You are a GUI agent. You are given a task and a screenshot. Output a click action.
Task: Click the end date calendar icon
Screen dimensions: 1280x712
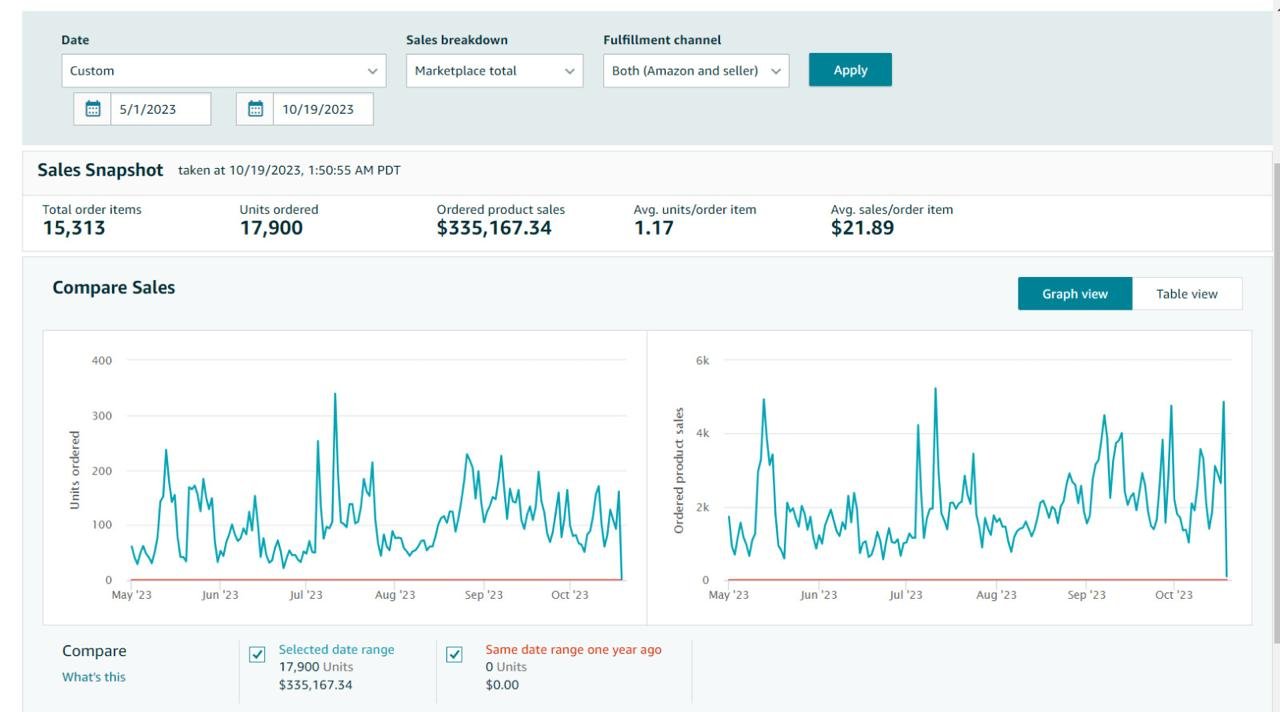(255, 109)
